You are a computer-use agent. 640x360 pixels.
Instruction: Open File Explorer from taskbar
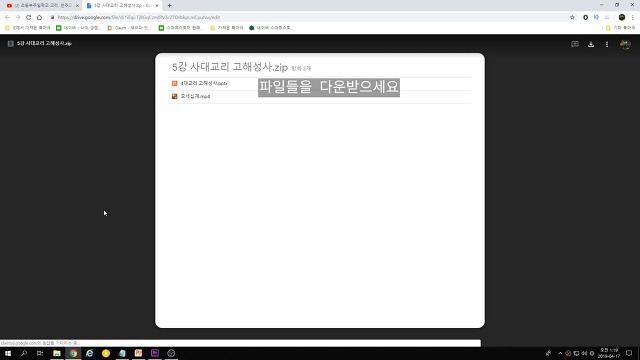(x=57, y=353)
